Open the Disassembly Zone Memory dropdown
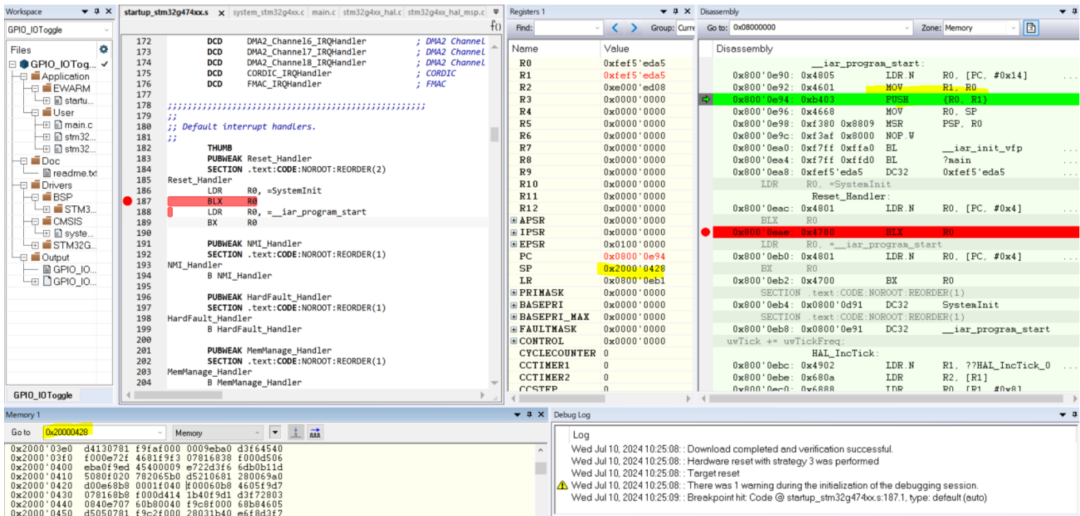Screen dimensions: 1080x516 click(x=1015, y=28)
